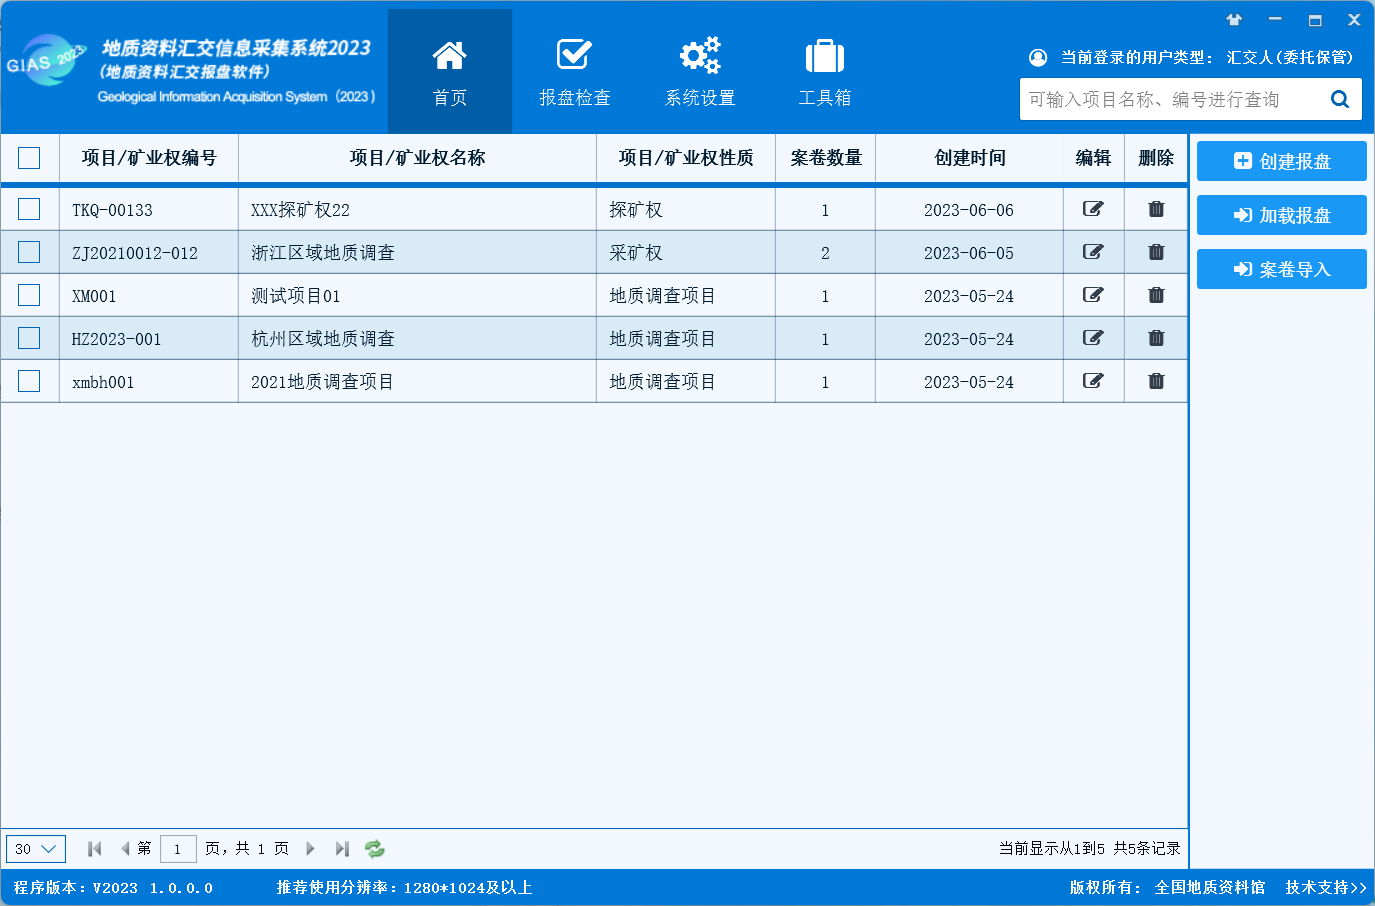Image resolution: width=1375 pixels, height=906 pixels.
Task: Click the 加载报盘 button
Action: click(x=1282, y=215)
